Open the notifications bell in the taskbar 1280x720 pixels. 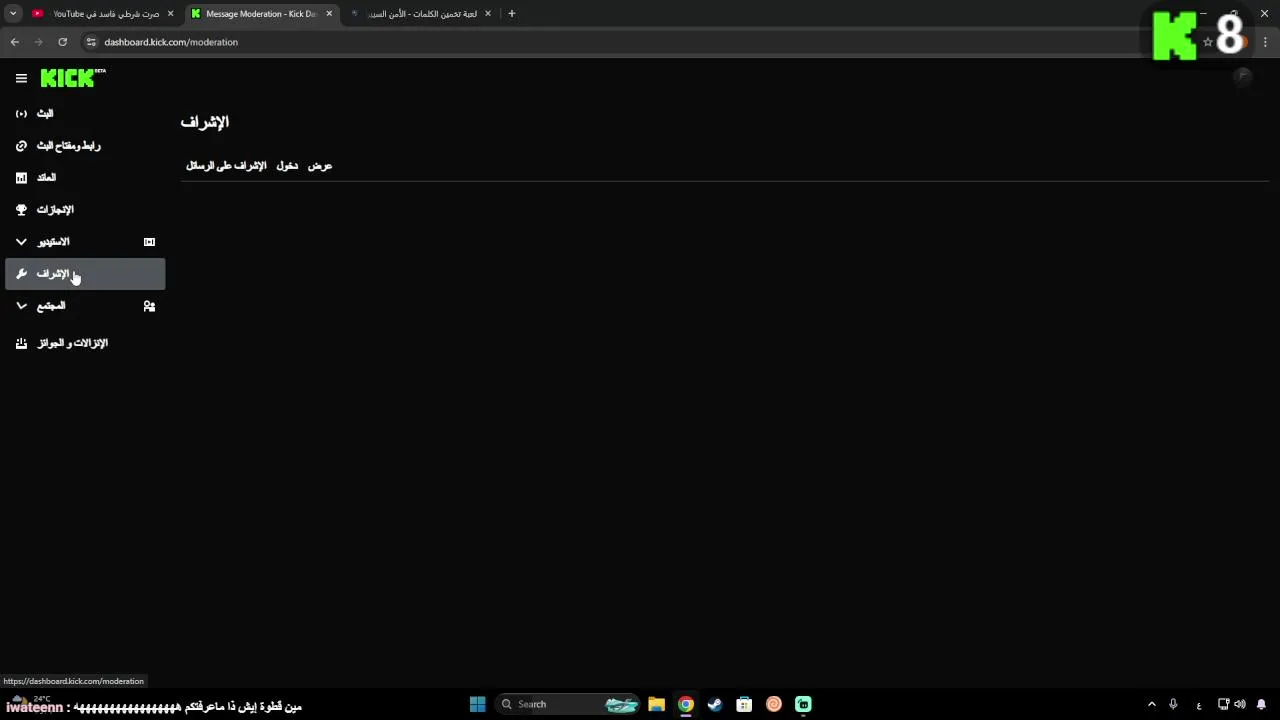(x=1262, y=704)
